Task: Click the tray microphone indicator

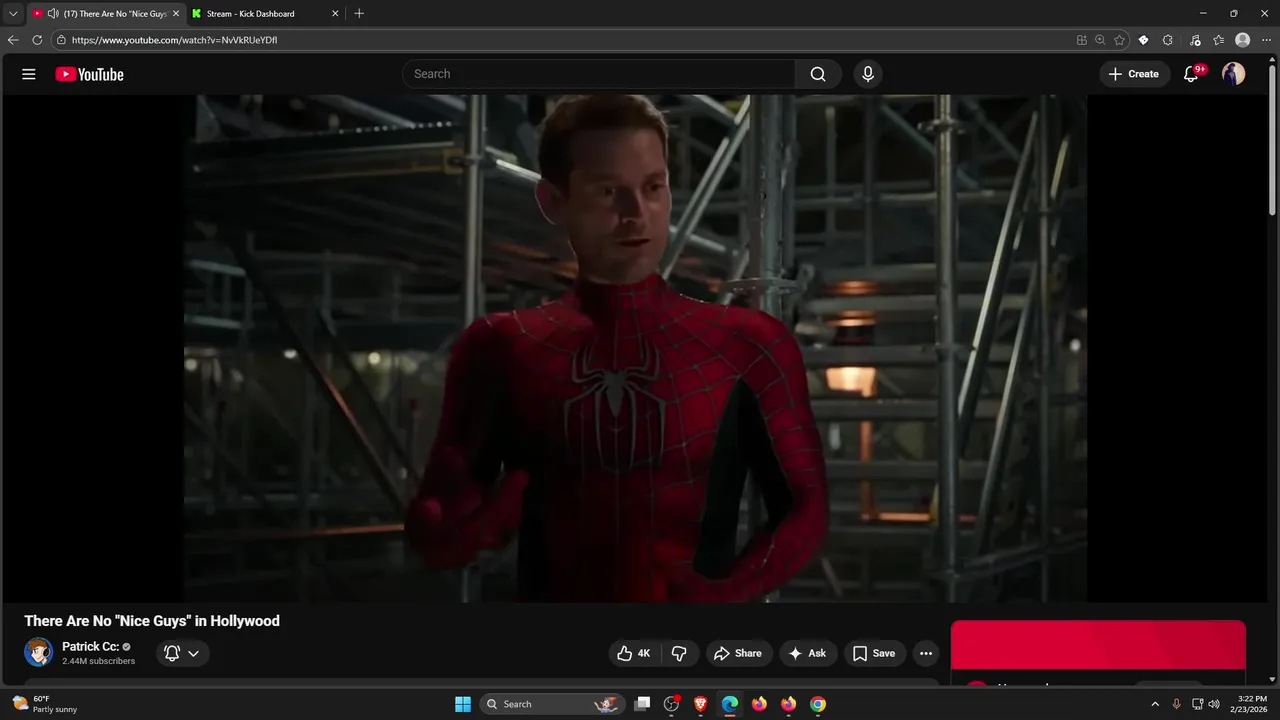Action: 1176,704
